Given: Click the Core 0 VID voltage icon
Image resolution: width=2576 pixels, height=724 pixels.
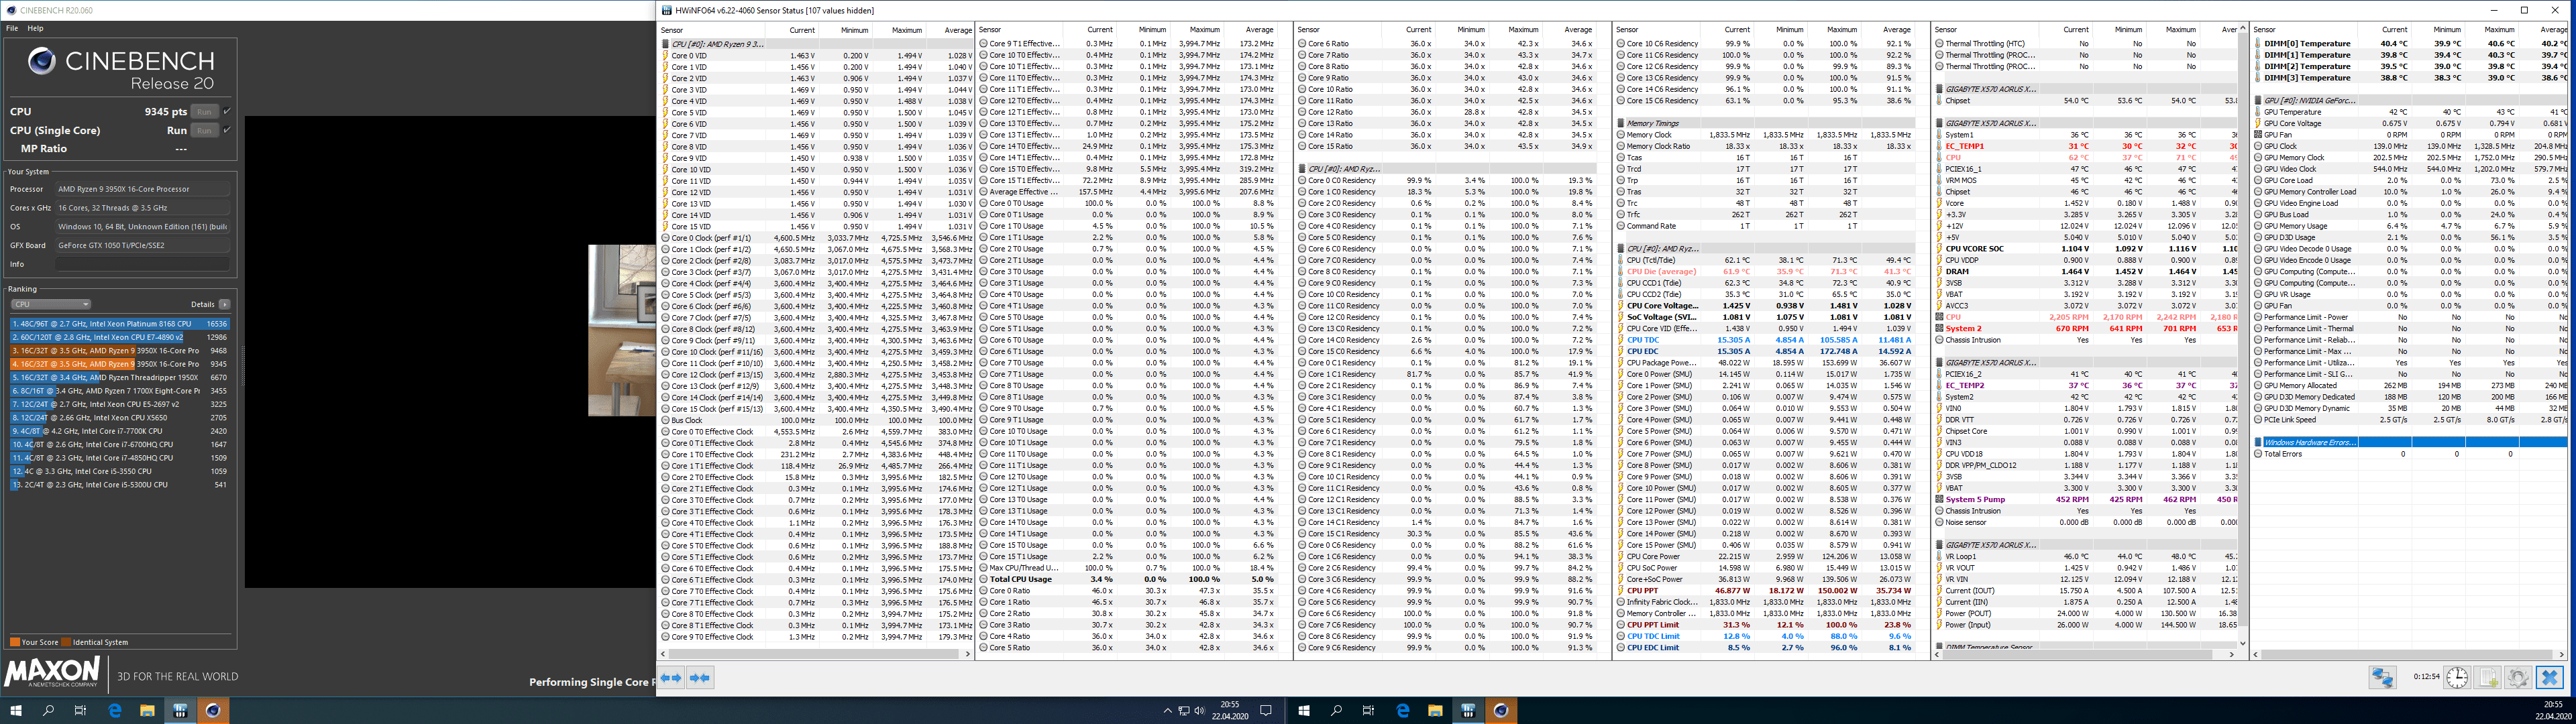Looking at the screenshot, I should [665, 55].
